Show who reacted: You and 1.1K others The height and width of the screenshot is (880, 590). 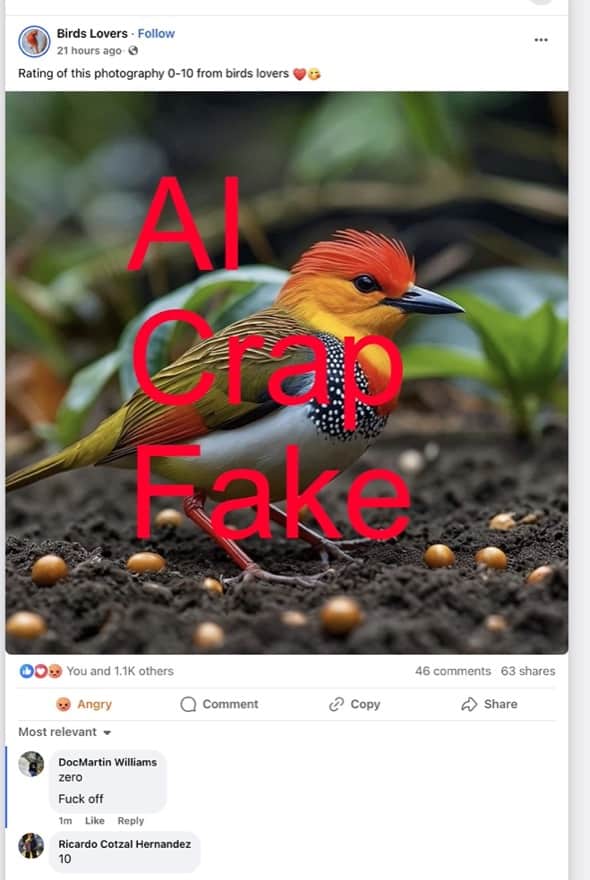click(120, 671)
